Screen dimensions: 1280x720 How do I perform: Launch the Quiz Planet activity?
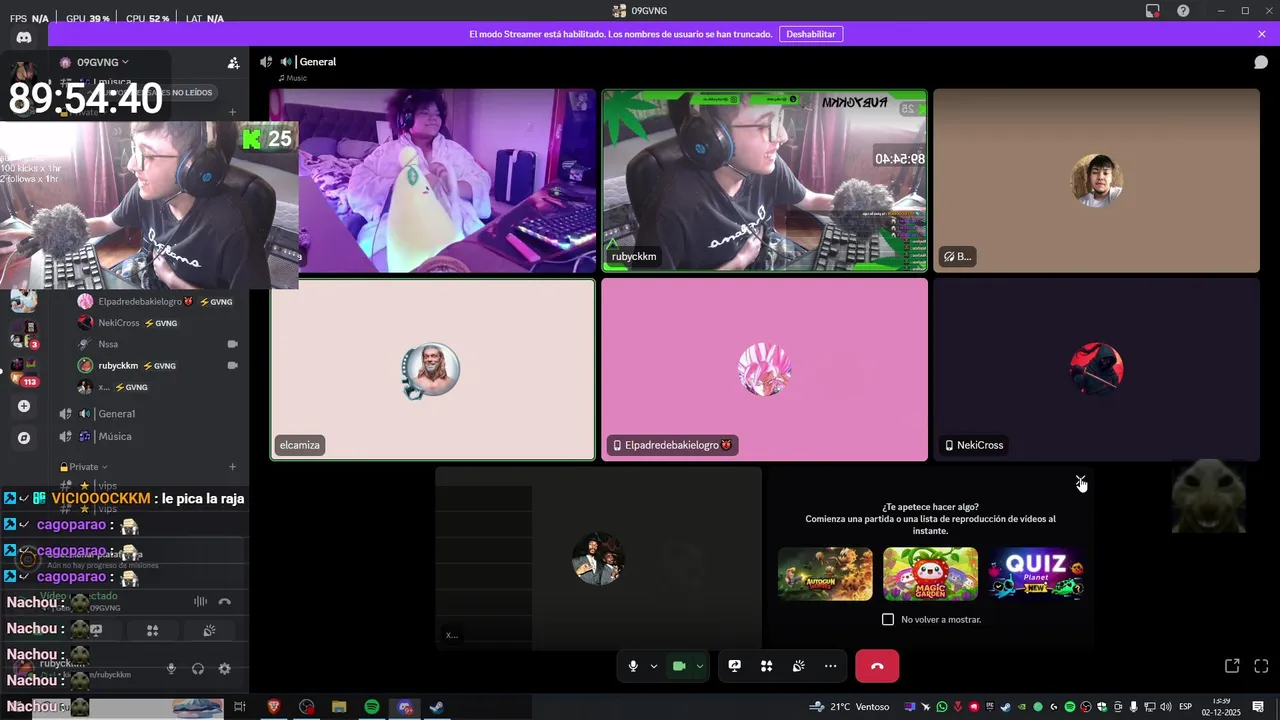1036,574
